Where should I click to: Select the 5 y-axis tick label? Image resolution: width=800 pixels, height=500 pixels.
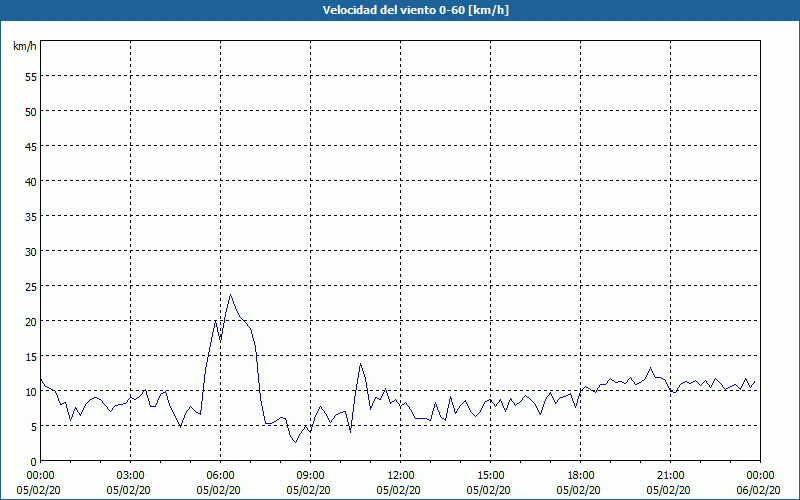[34, 427]
